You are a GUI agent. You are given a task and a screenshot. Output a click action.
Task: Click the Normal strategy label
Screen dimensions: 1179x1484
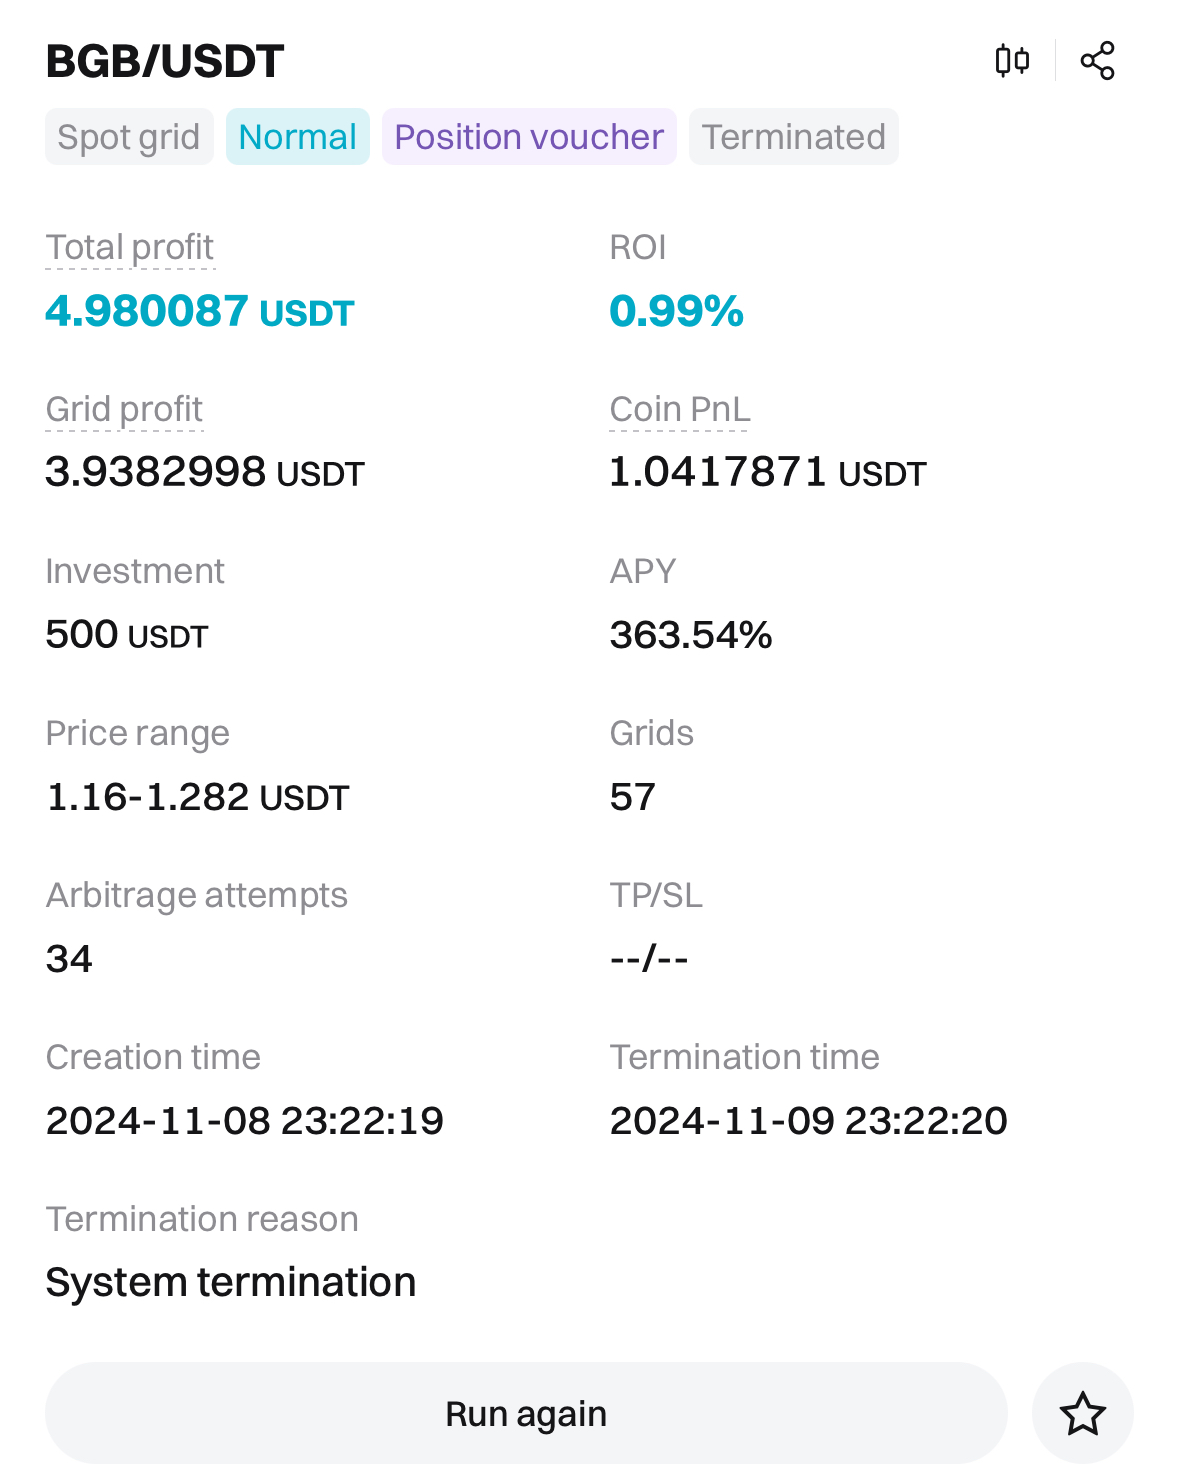[297, 136]
